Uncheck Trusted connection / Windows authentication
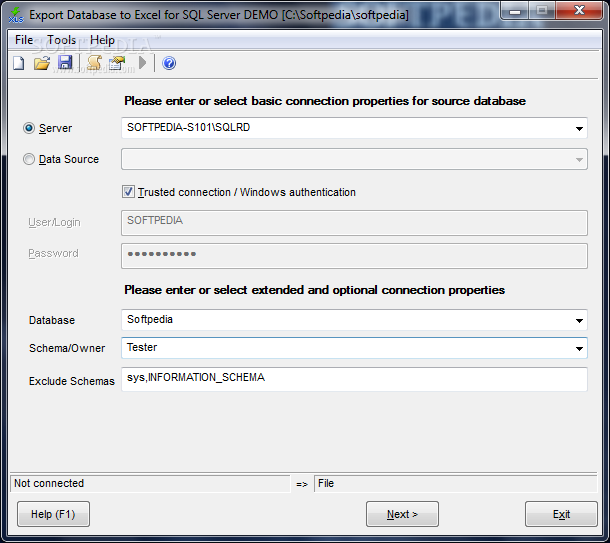Screen dimensions: 610x543 [128, 192]
